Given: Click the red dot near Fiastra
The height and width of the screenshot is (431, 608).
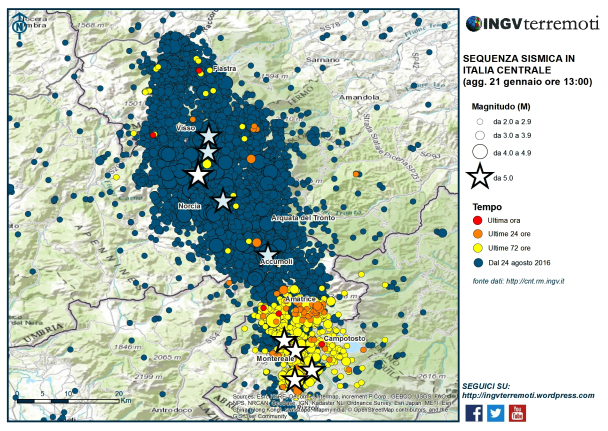Looking at the screenshot, I should pyautogui.click(x=199, y=71).
